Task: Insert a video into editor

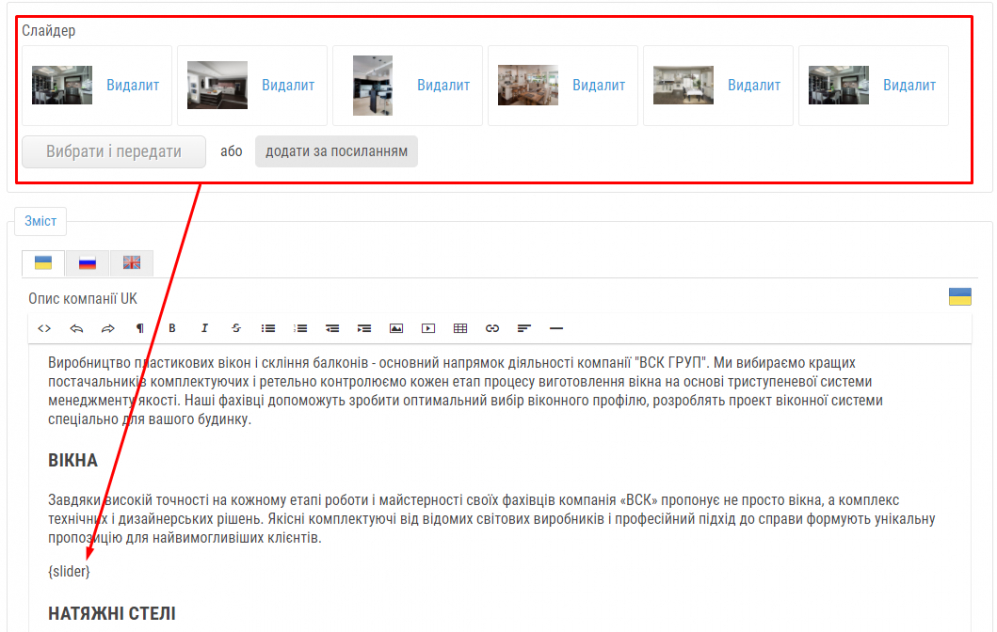Action: pyautogui.click(x=429, y=328)
